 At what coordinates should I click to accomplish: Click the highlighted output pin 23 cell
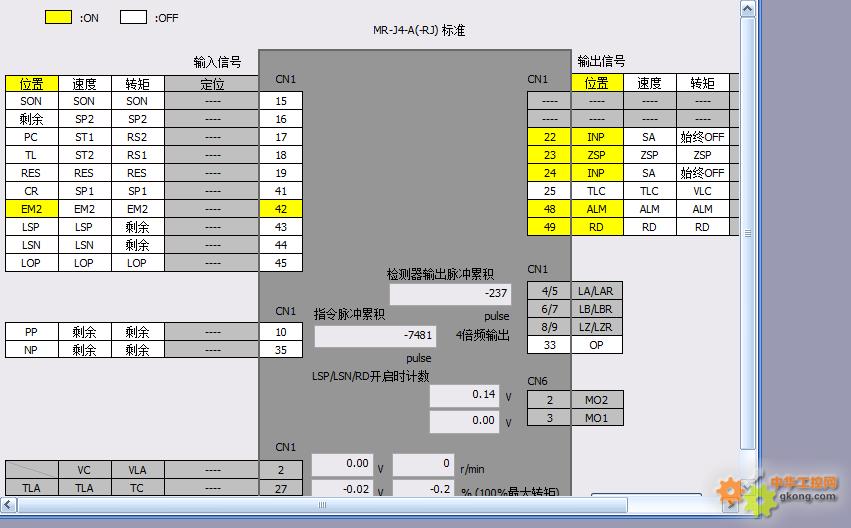549,155
